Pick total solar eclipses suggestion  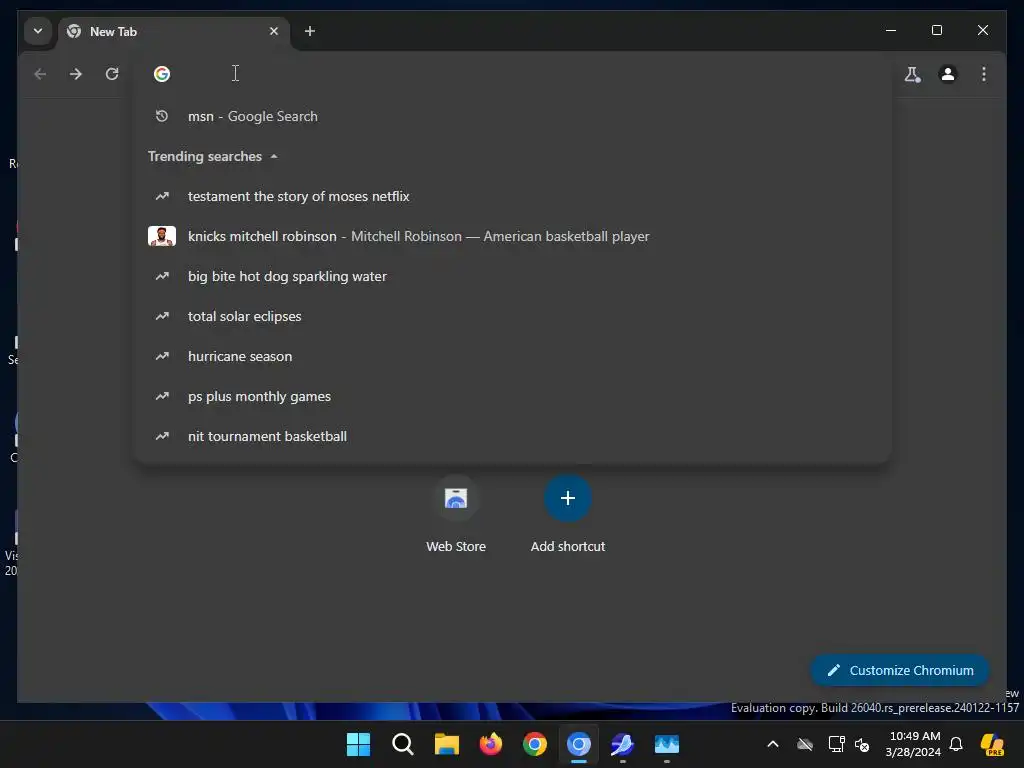pos(513,316)
